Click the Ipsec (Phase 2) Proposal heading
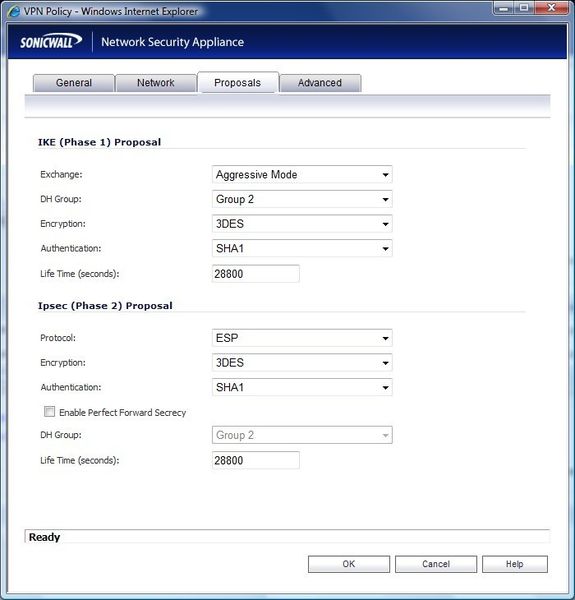The width and height of the screenshot is (575, 600). [x=105, y=306]
